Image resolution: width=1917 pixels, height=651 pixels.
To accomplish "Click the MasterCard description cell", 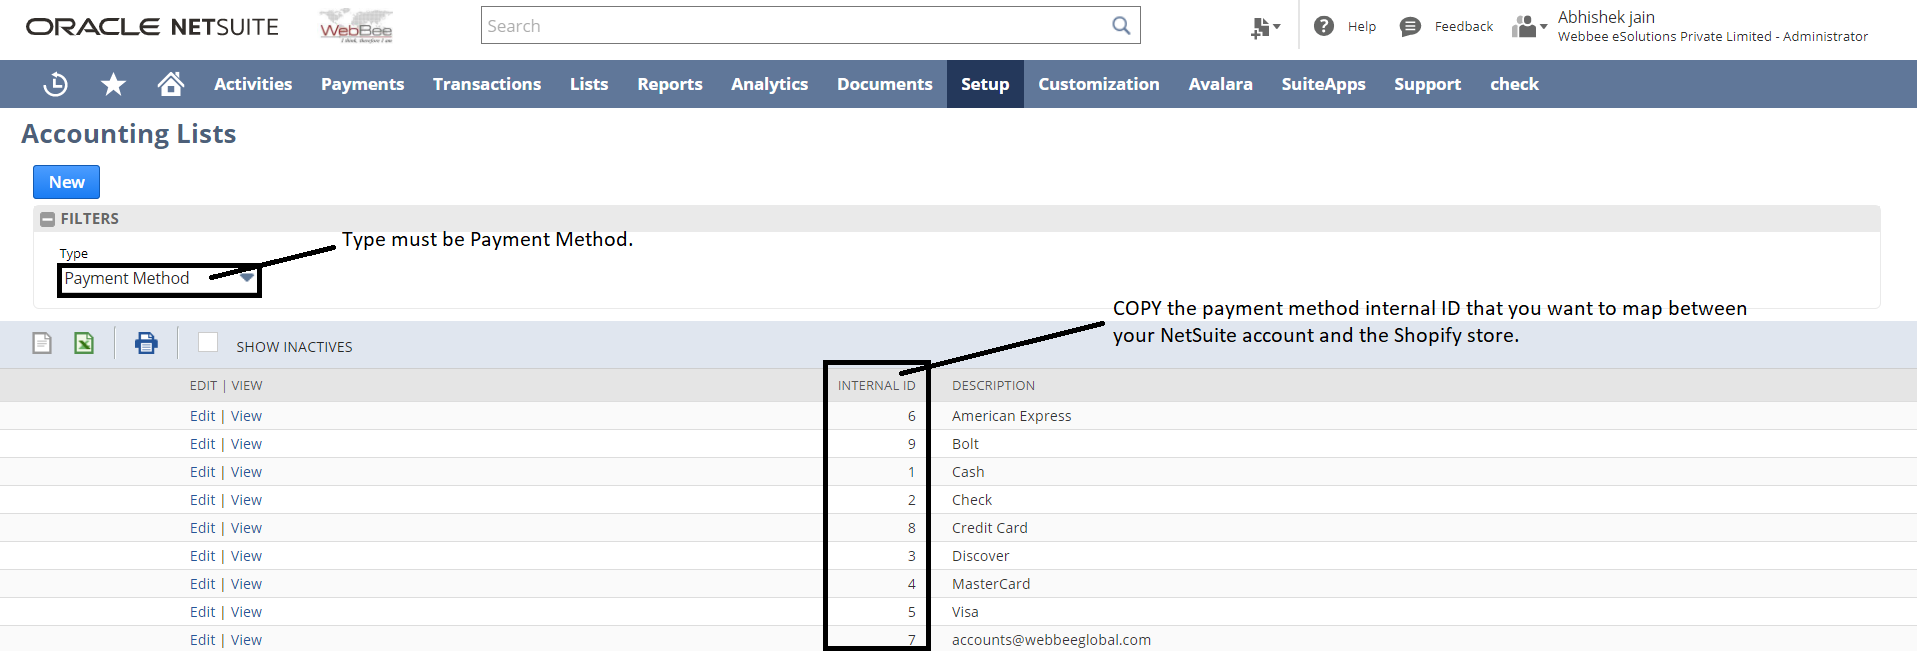I will click(990, 584).
